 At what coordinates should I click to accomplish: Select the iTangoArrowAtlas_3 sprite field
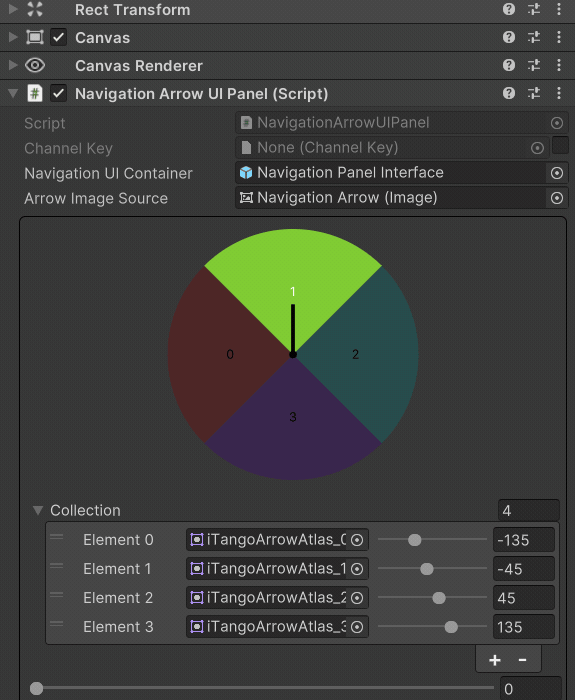pos(277,627)
